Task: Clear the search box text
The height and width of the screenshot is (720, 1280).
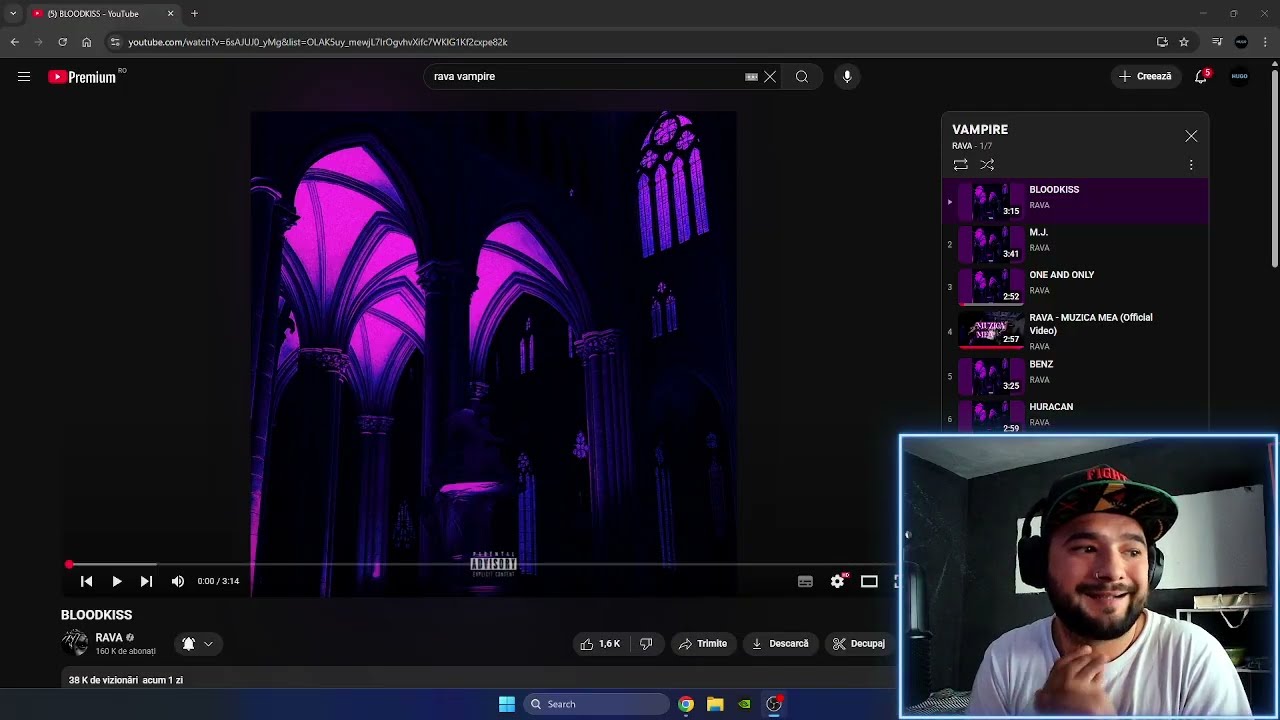Action: (x=770, y=77)
